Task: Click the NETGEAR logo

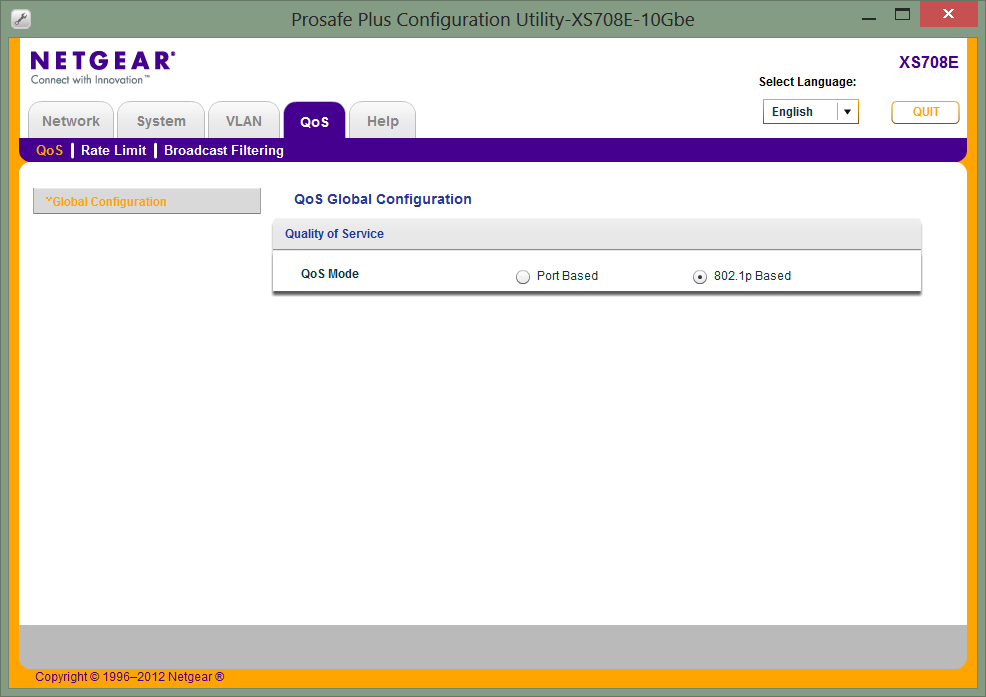Action: pyautogui.click(x=102, y=67)
